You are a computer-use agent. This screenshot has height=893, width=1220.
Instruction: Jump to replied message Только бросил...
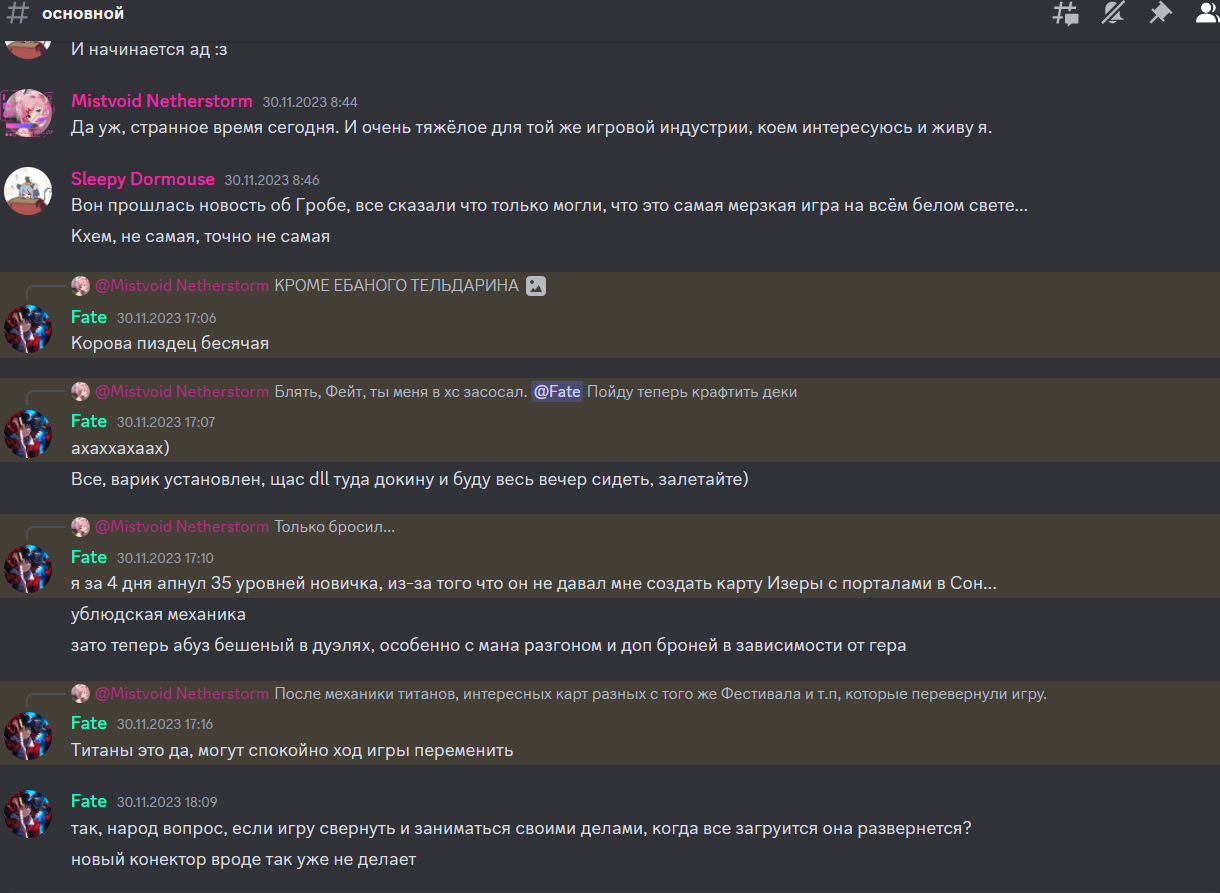335,527
